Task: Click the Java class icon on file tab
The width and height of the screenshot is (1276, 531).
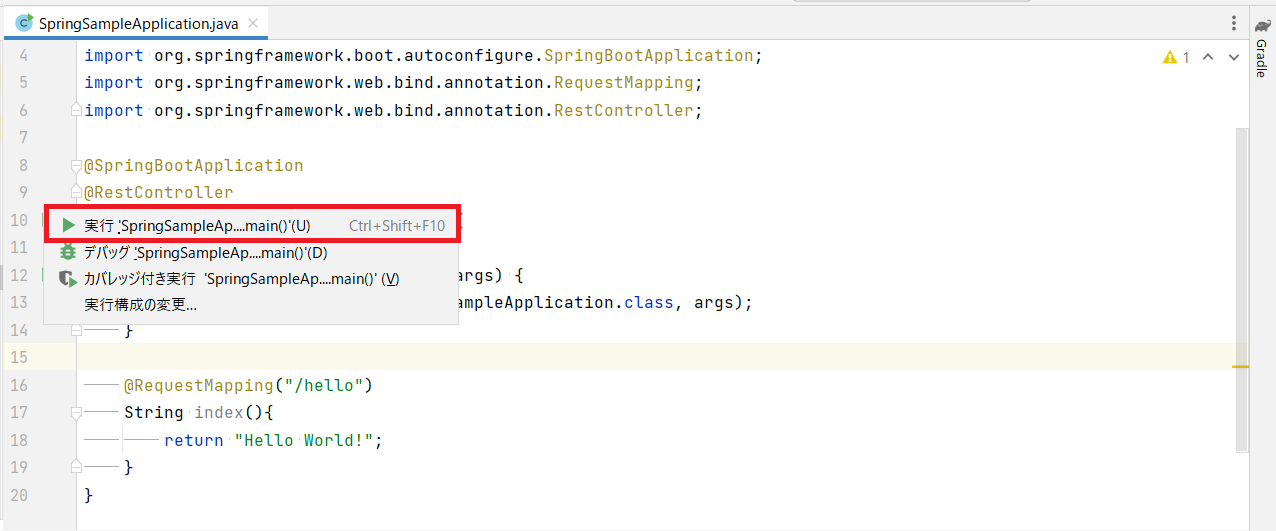Action: click(x=23, y=22)
